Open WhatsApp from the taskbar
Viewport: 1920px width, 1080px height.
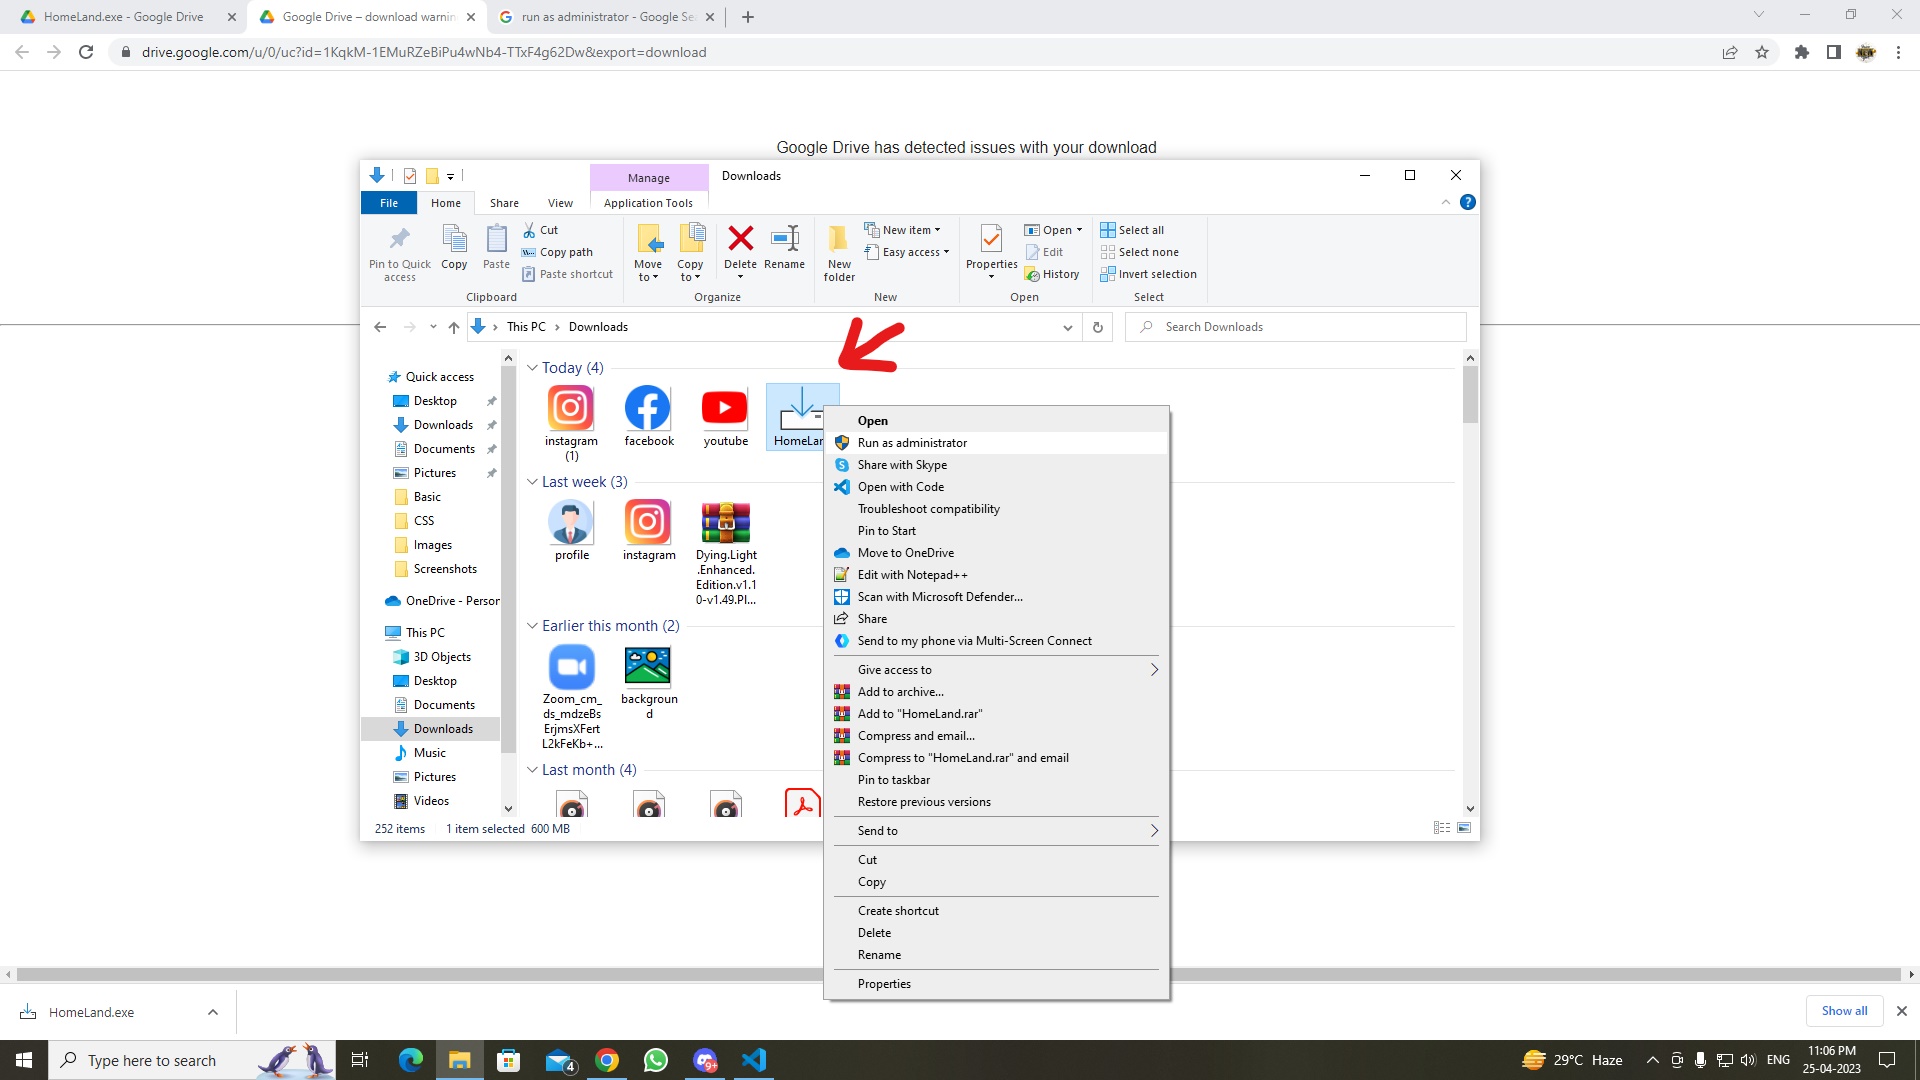point(656,1060)
